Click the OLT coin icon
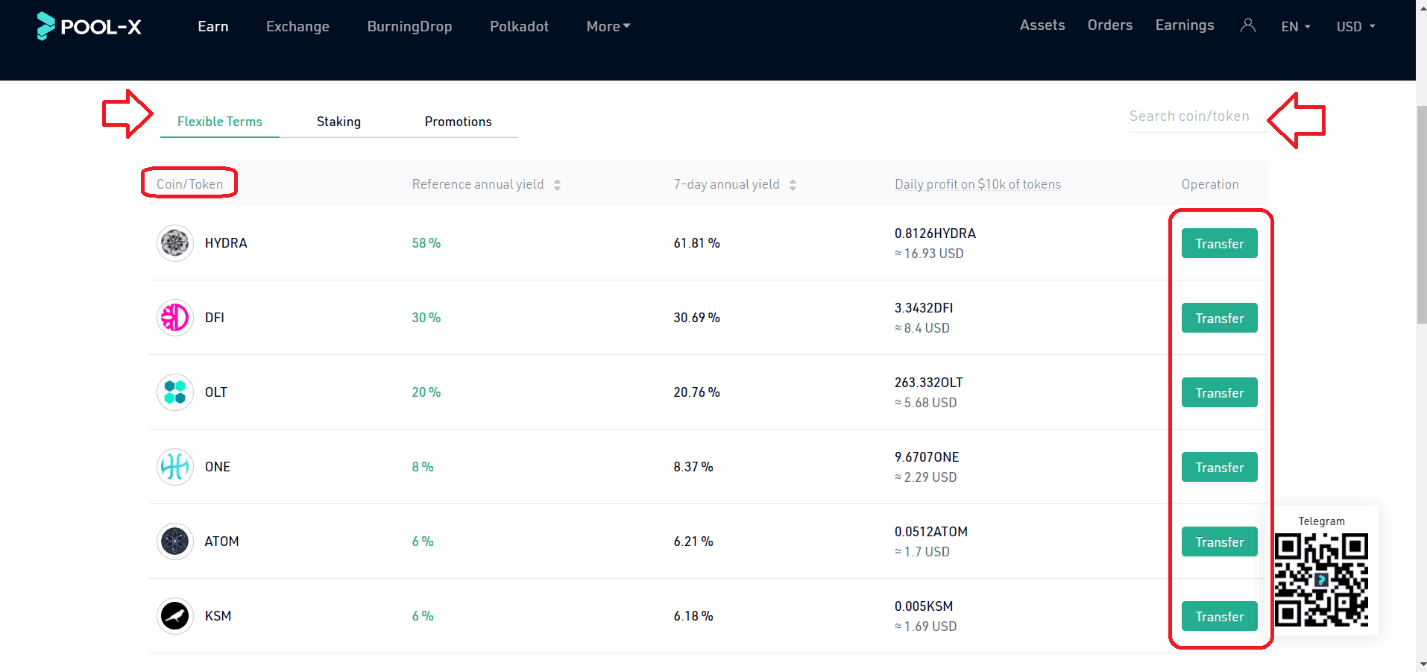Viewport: 1427px width, 672px height. pyautogui.click(x=175, y=392)
